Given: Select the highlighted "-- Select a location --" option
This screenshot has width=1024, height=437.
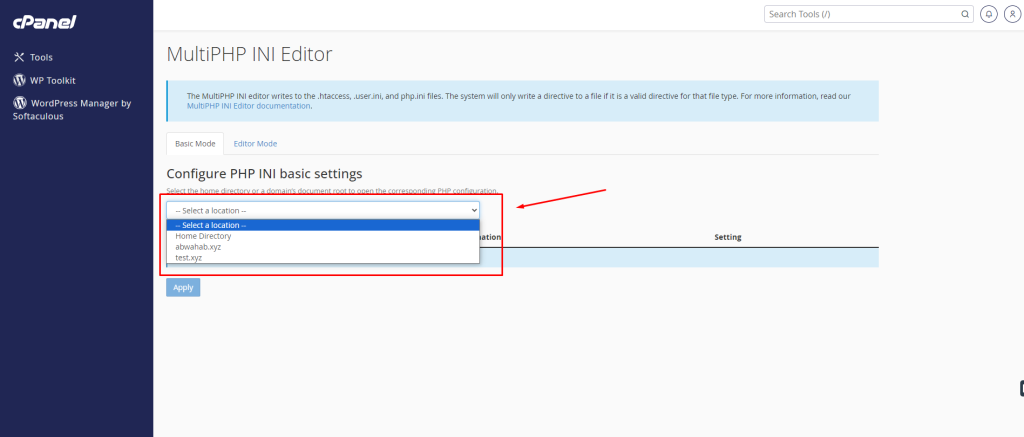Looking at the screenshot, I should 211,225.
